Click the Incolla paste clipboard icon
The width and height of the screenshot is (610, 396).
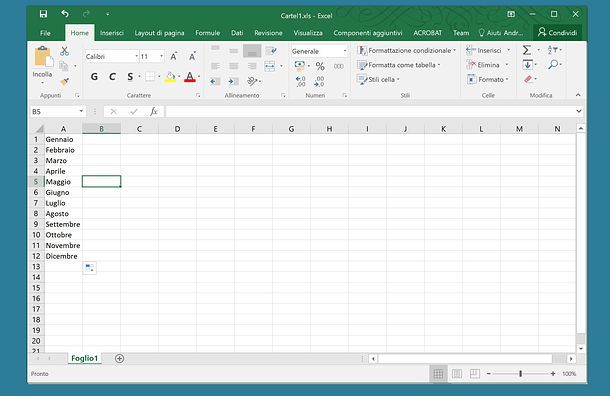pos(43,57)
